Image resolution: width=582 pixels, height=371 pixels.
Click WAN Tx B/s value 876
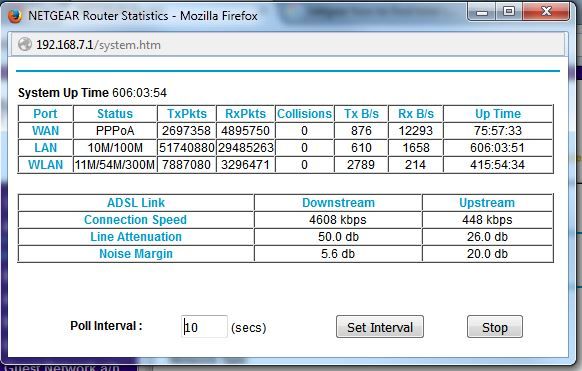(x=361, y=131)
